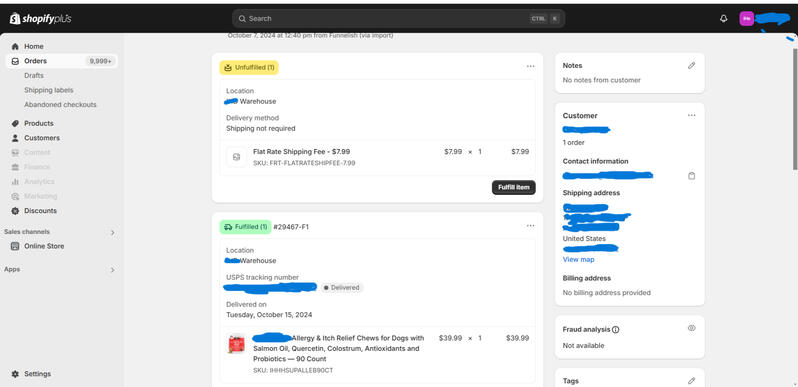Open Drafts under Orders
This screenshot has height=387, width=798.
click(x=34, y=75)
